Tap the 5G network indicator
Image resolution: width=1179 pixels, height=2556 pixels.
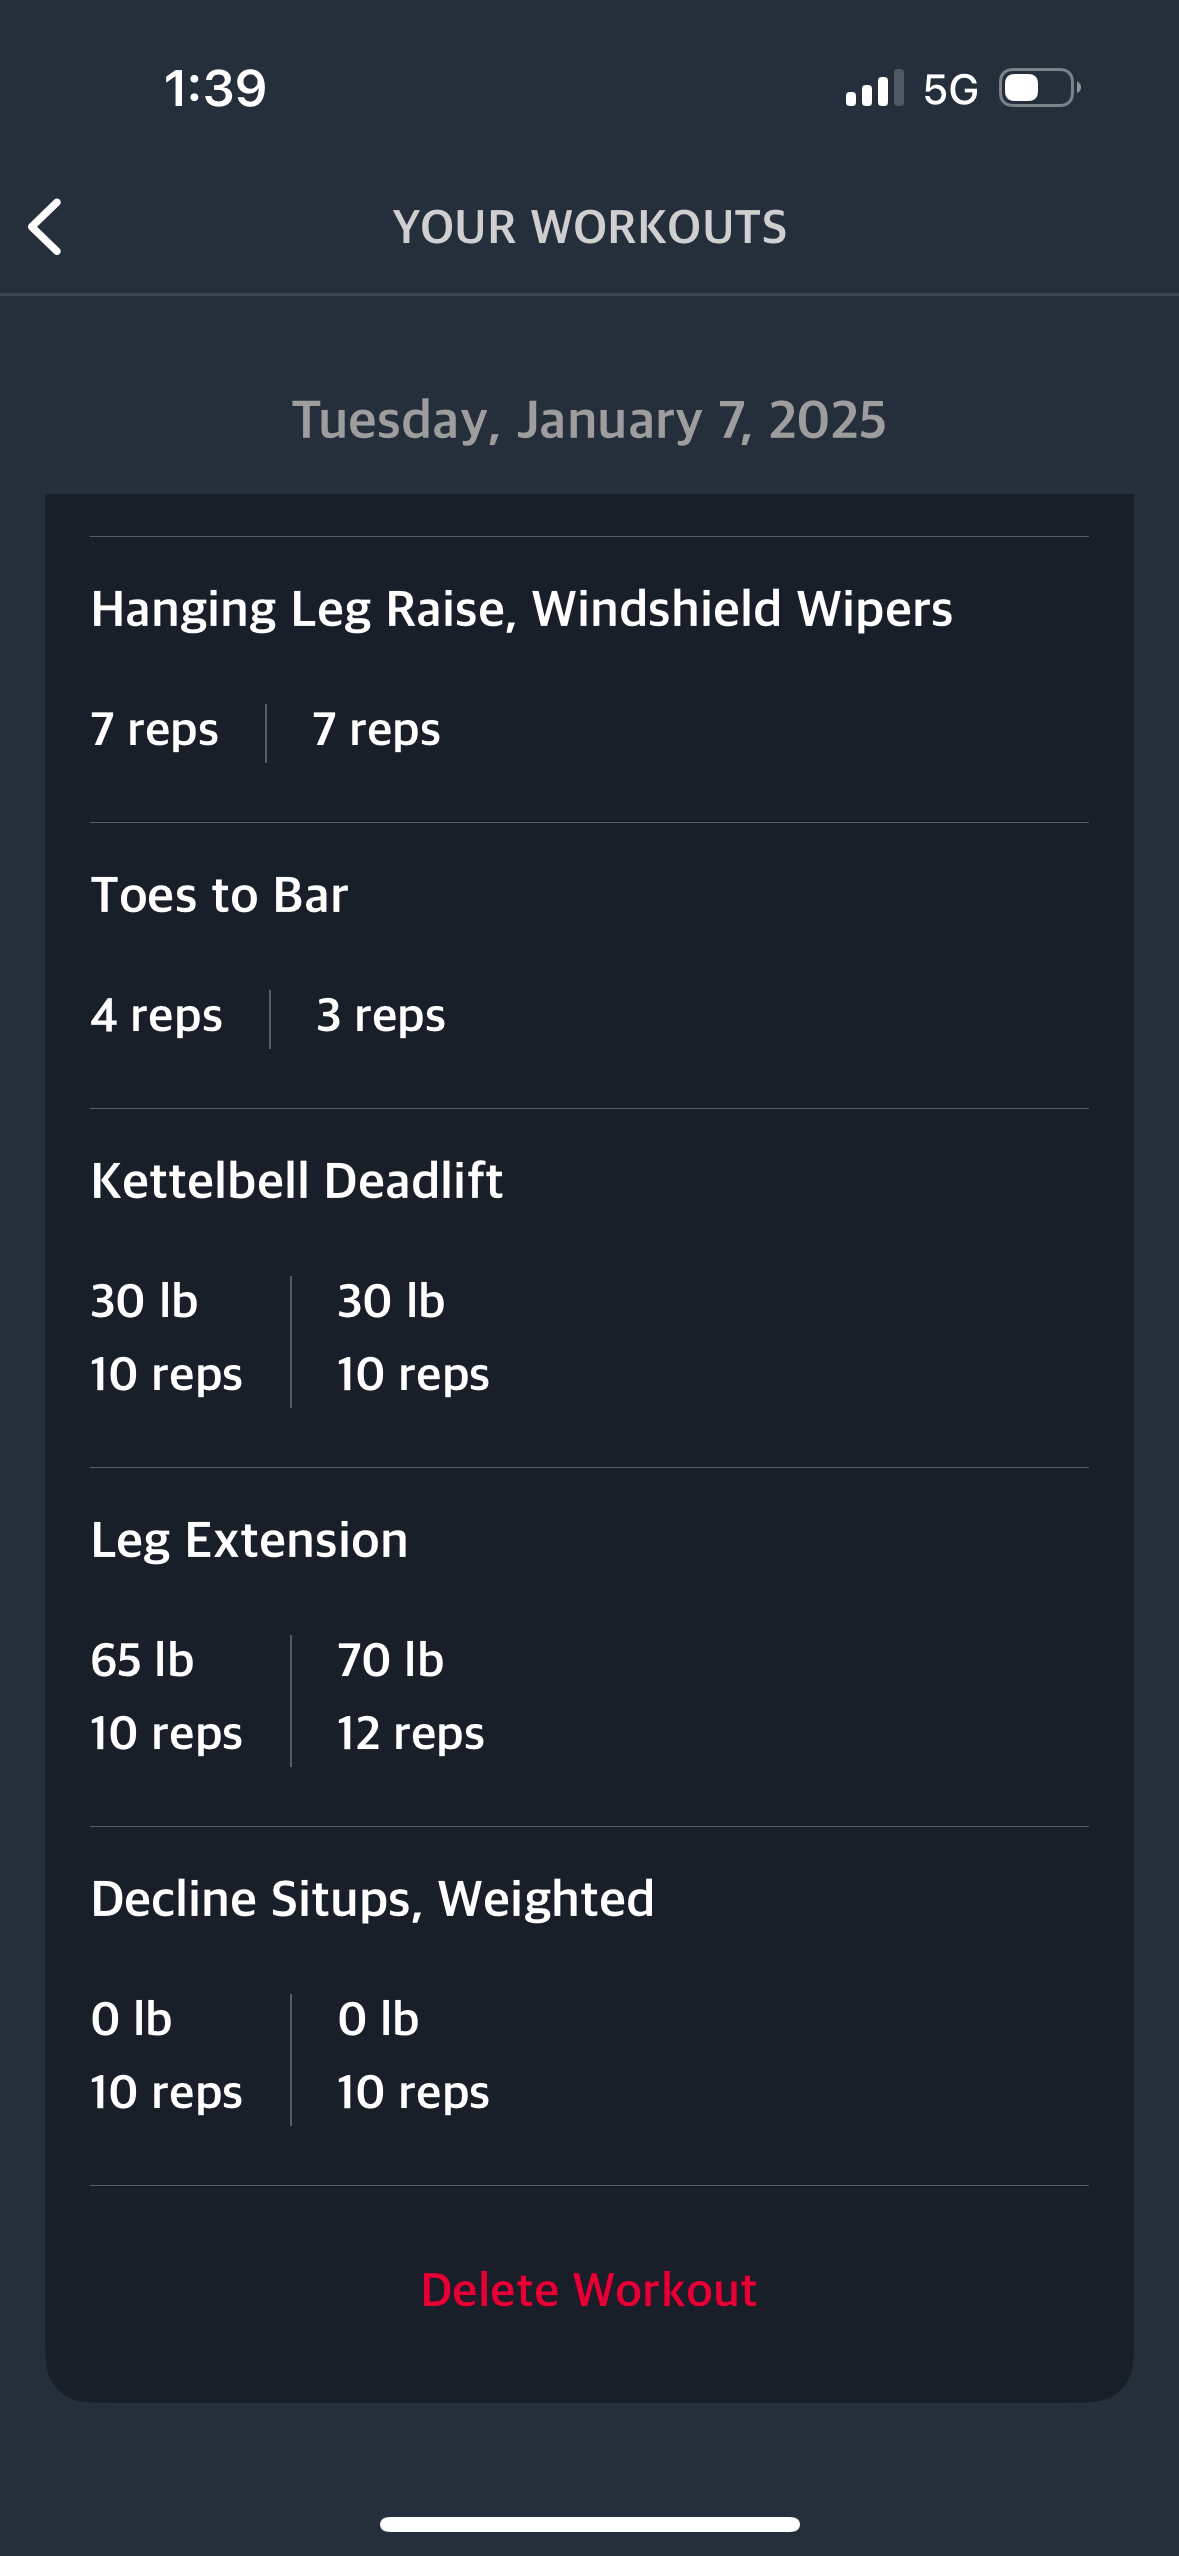coord(950,89)
